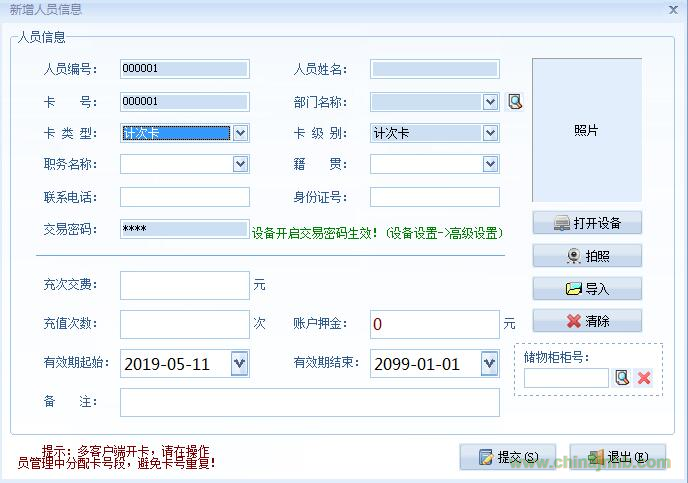688x483 pixels.
Task: Open the 有效期起始 start date picker
Action: click(x=239, y=364)
